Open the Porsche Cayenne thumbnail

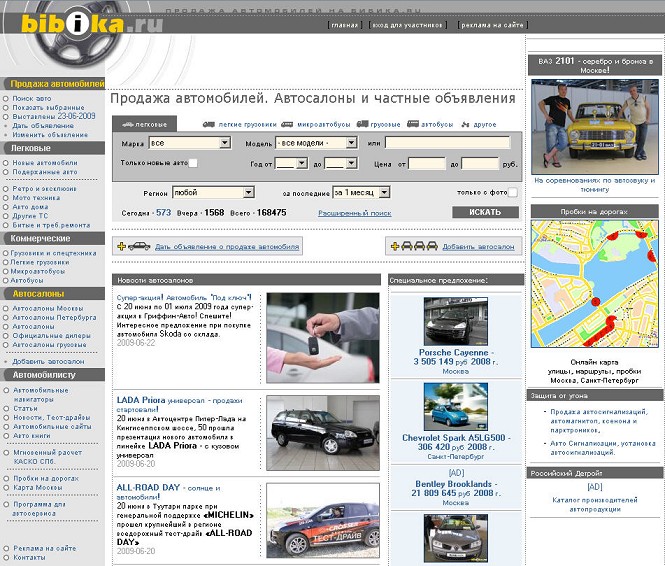click(455, 321)
